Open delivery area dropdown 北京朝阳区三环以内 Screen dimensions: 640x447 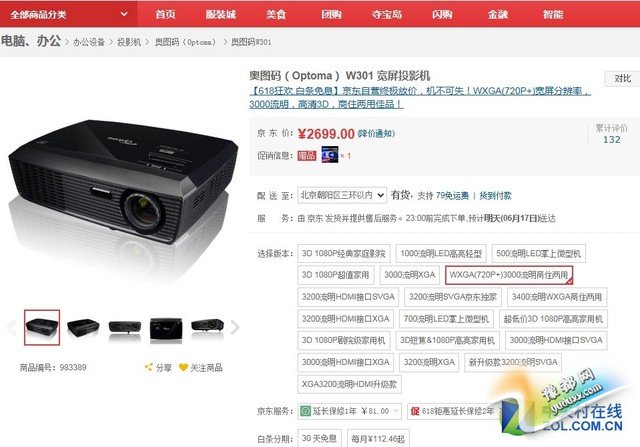[342, 196]
